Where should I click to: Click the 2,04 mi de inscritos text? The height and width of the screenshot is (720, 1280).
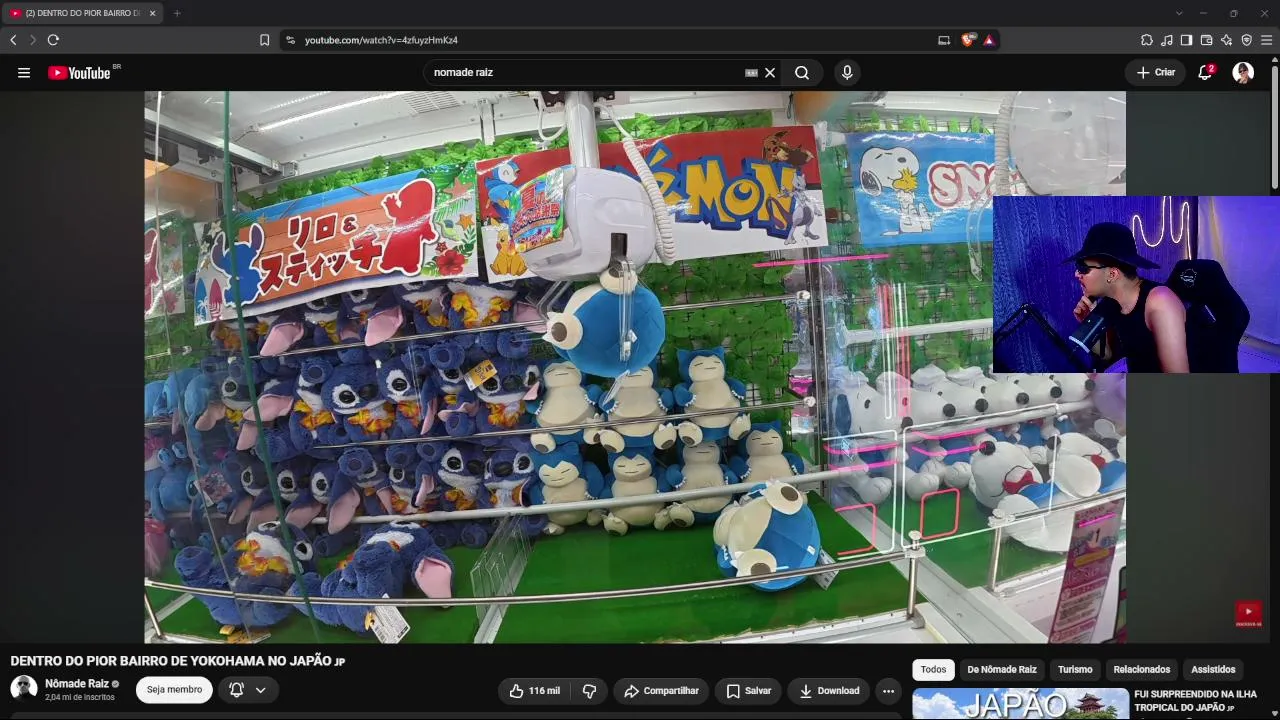(80, 697)
